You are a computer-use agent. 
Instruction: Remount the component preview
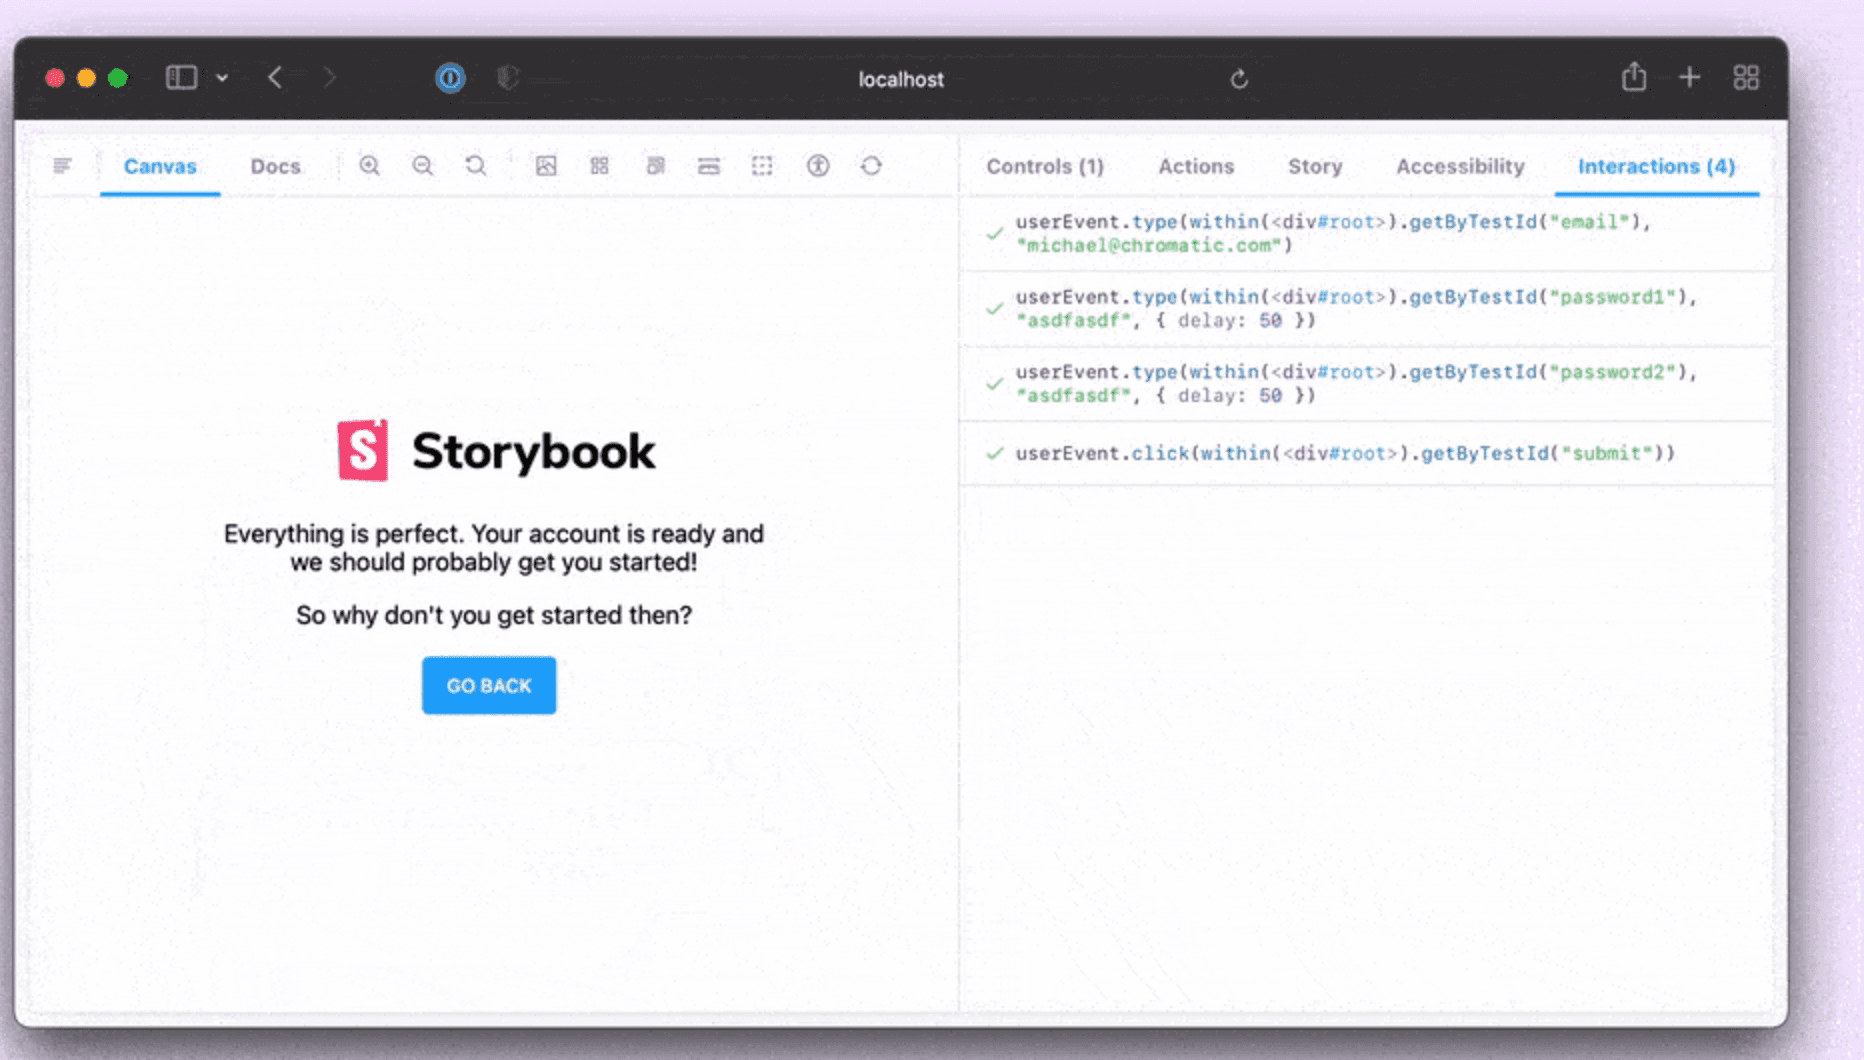(871, 166)
